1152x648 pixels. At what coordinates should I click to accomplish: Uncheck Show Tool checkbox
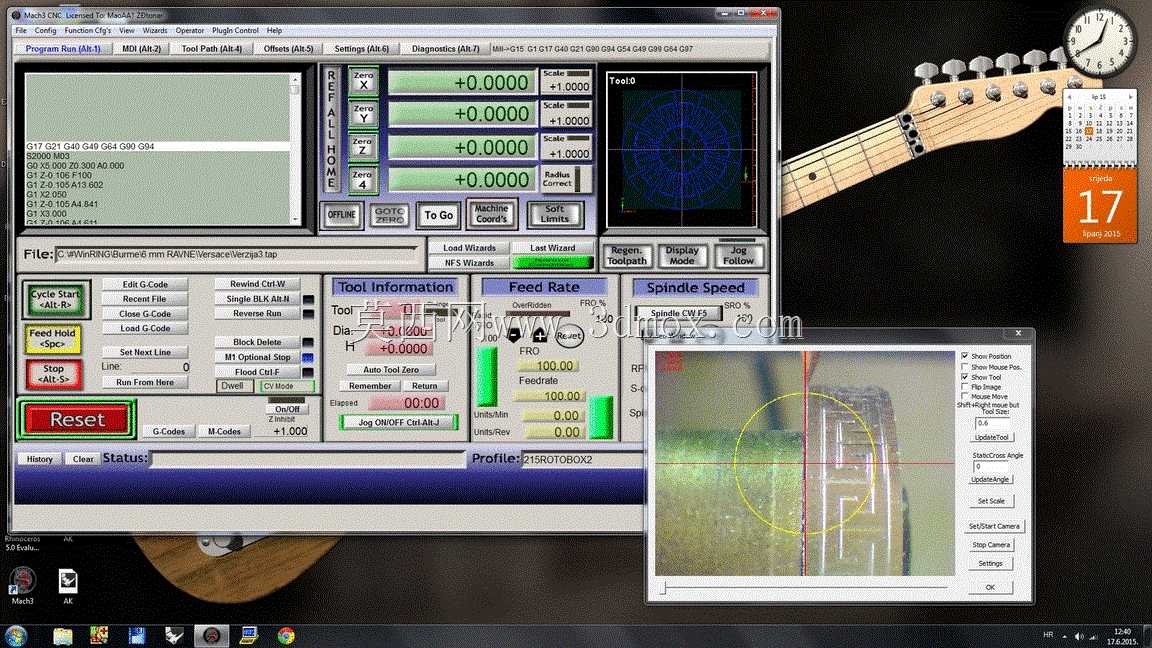tap(965, 377)
